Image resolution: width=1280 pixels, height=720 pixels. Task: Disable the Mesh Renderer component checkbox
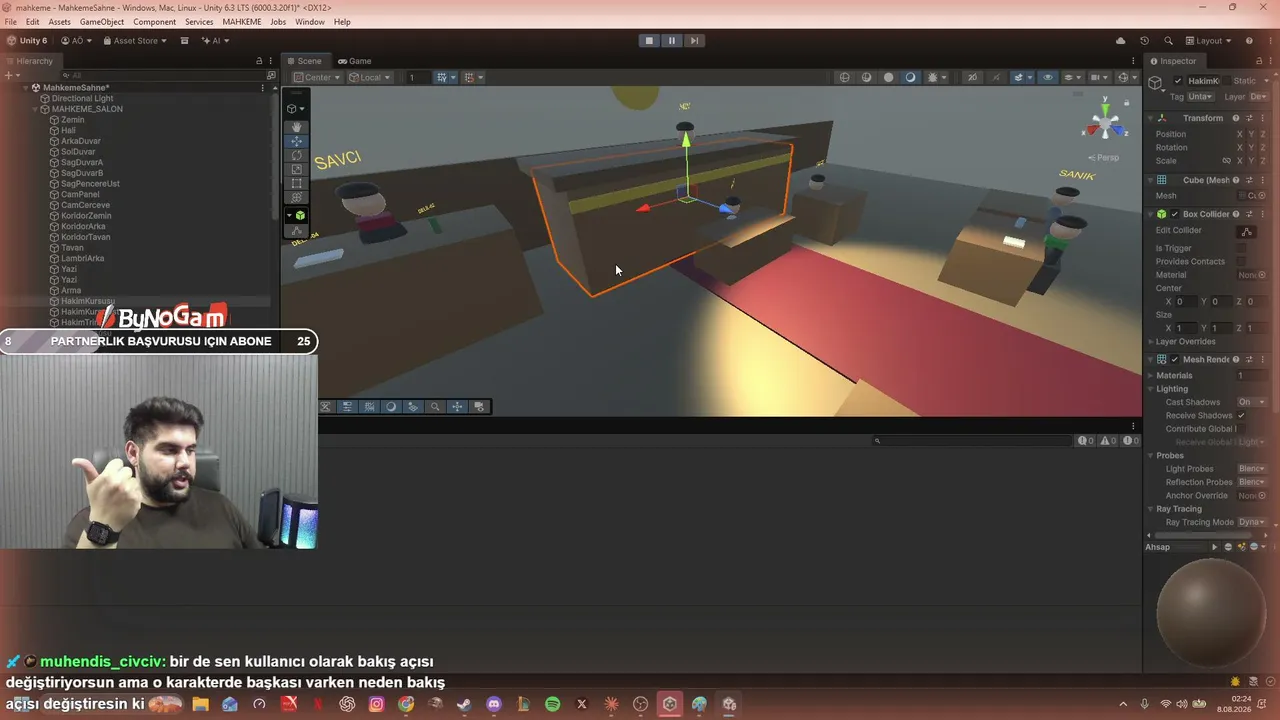[1175, 359]
